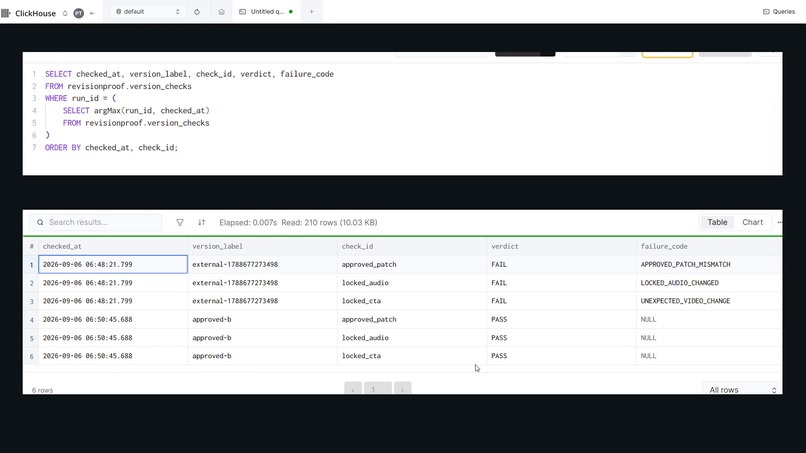Open the Queries panel
806x453 pixels.
(x=779, y=11)
